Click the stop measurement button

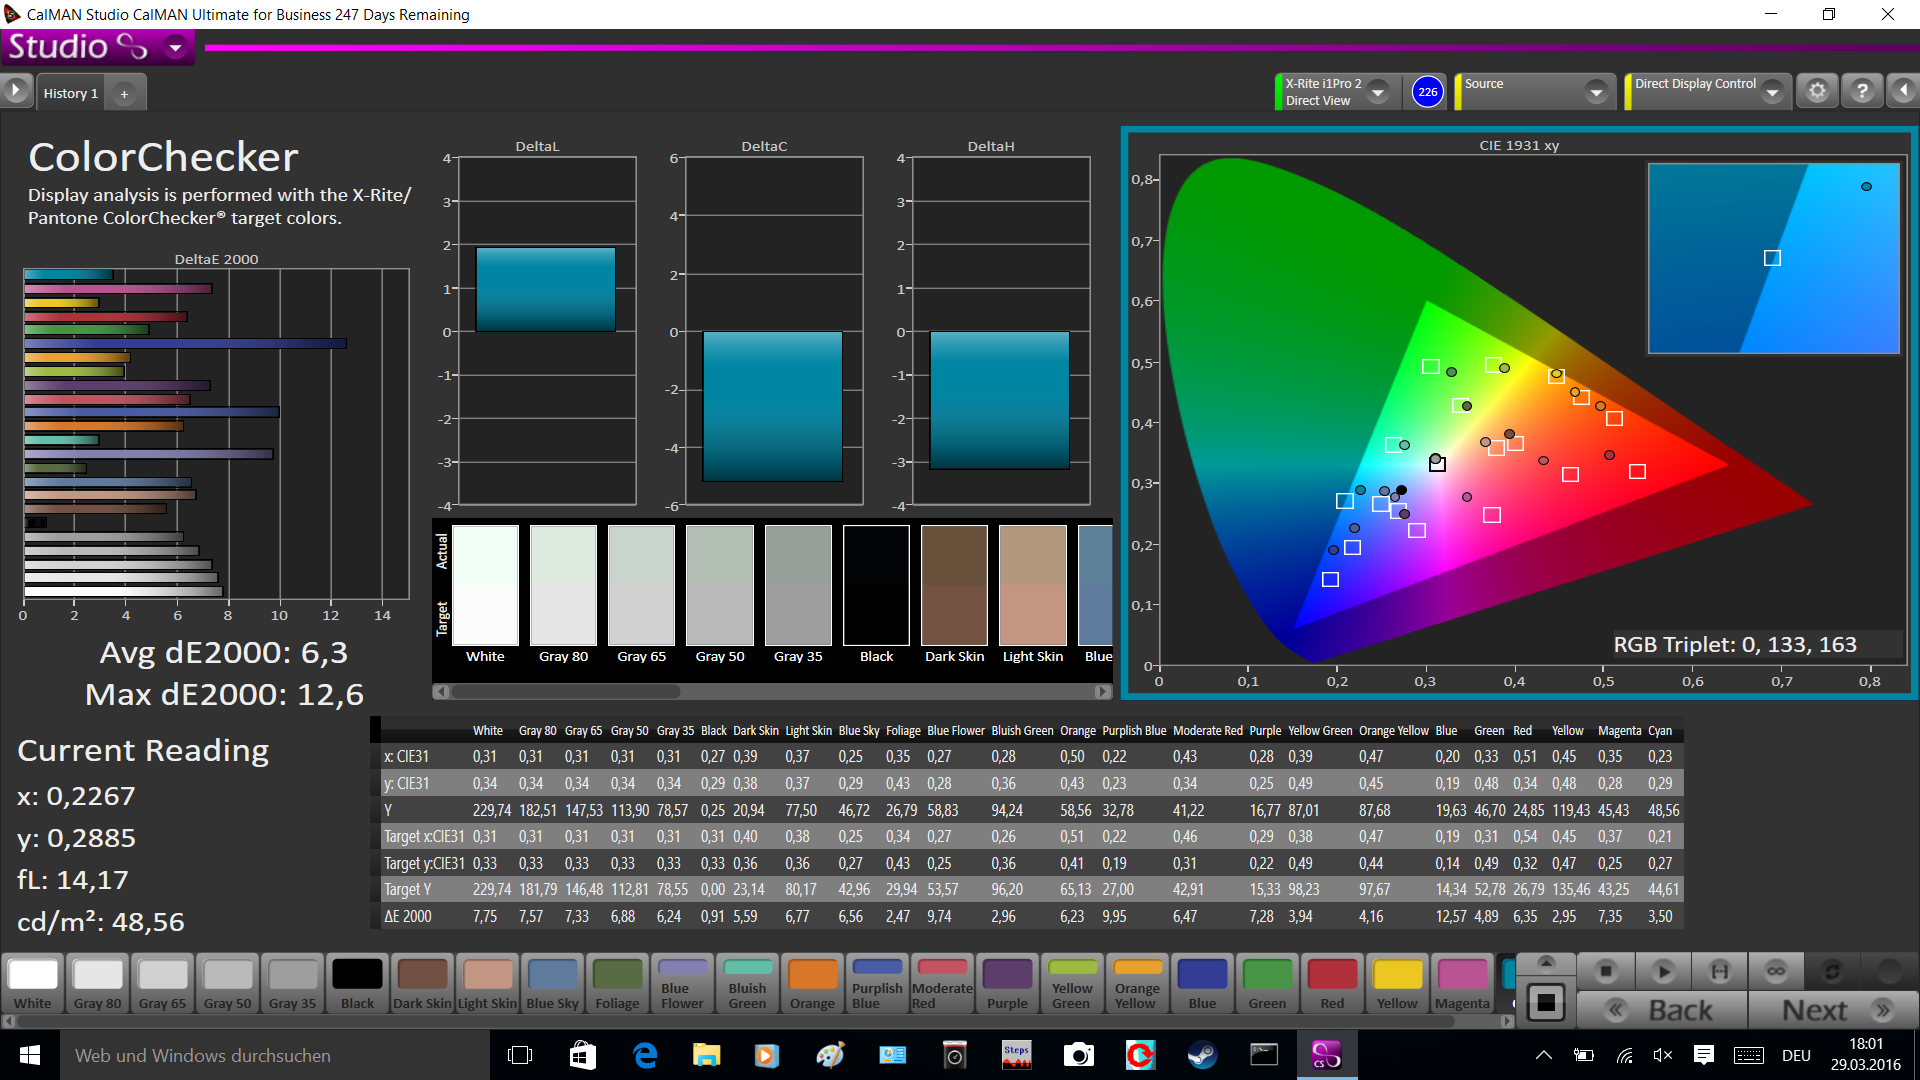pos(1606,971)
